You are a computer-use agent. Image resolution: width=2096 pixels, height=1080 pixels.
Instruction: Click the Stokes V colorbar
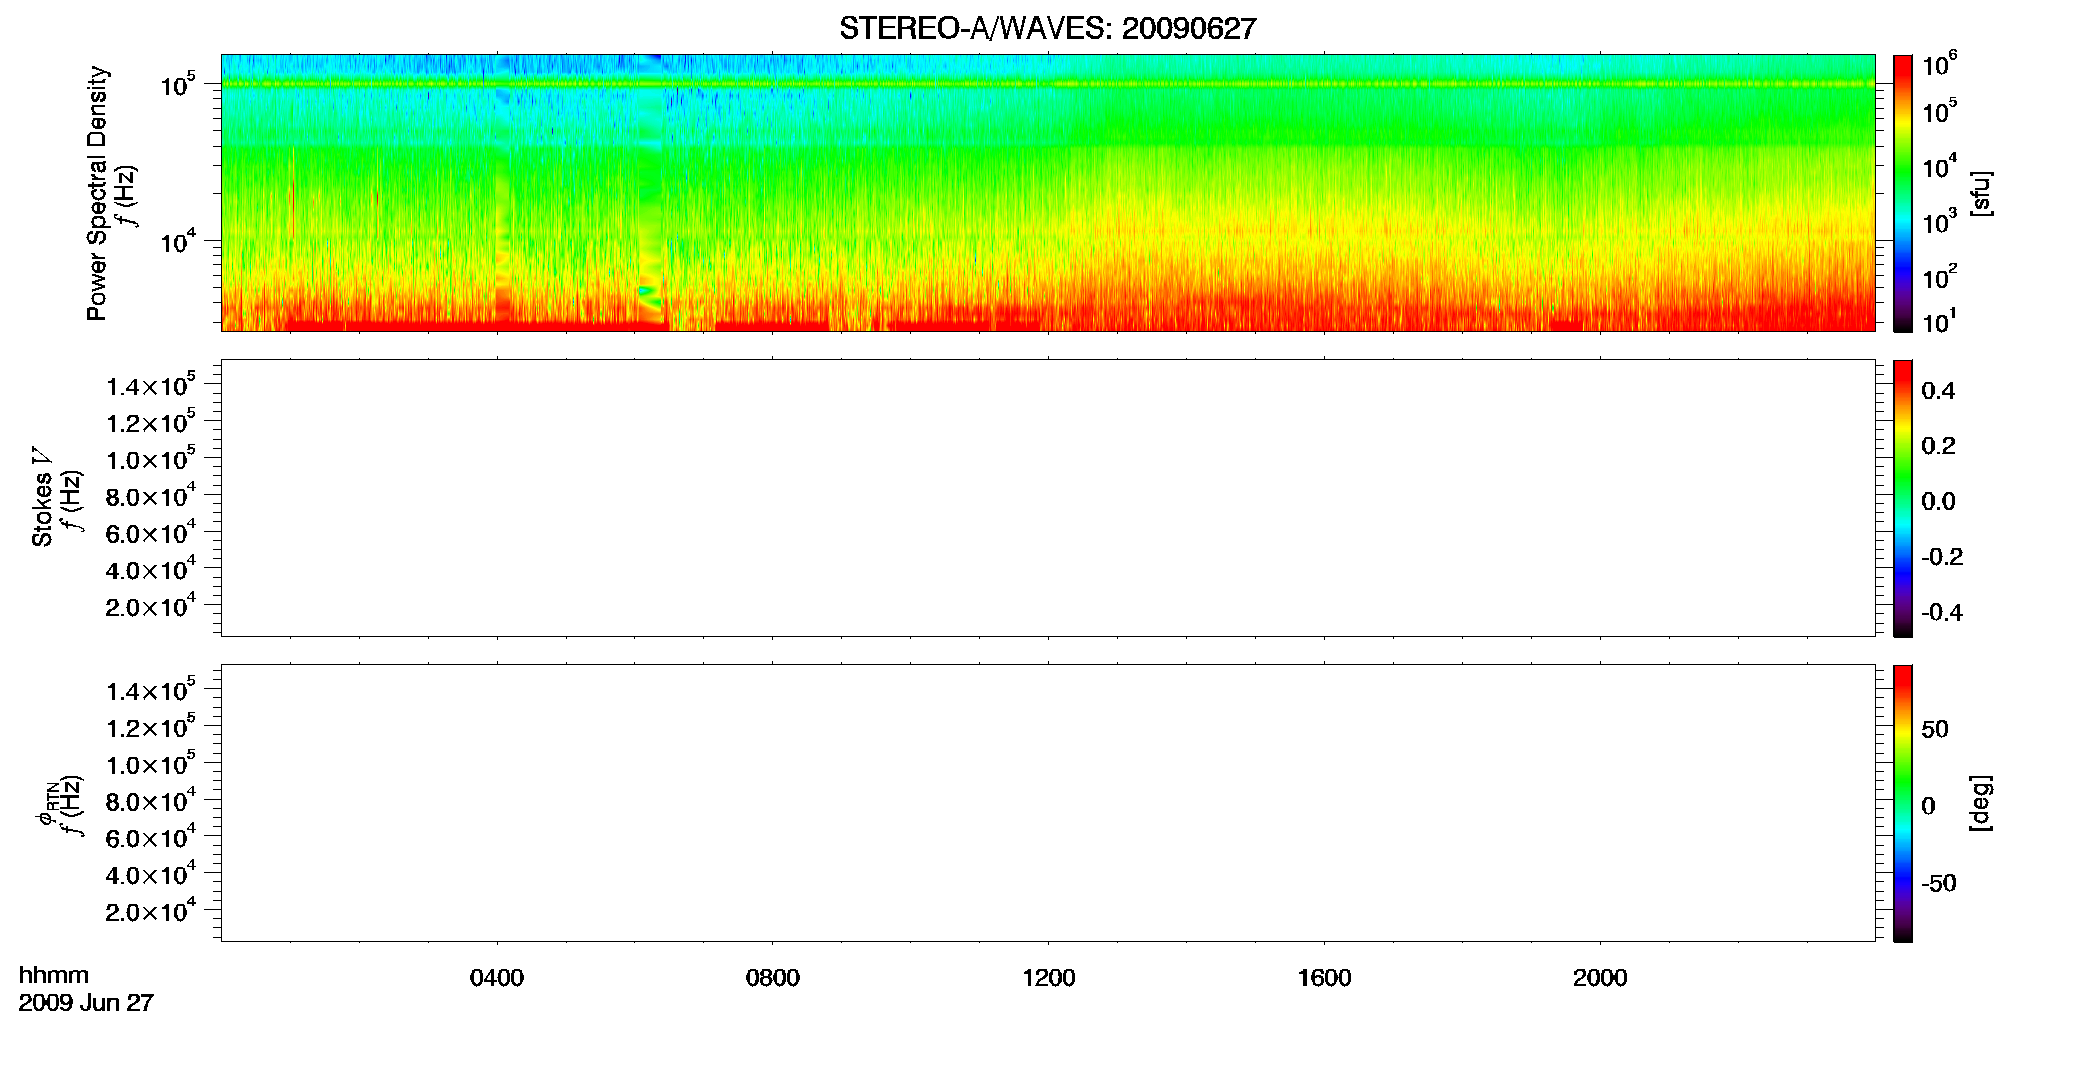point(1903,498)
